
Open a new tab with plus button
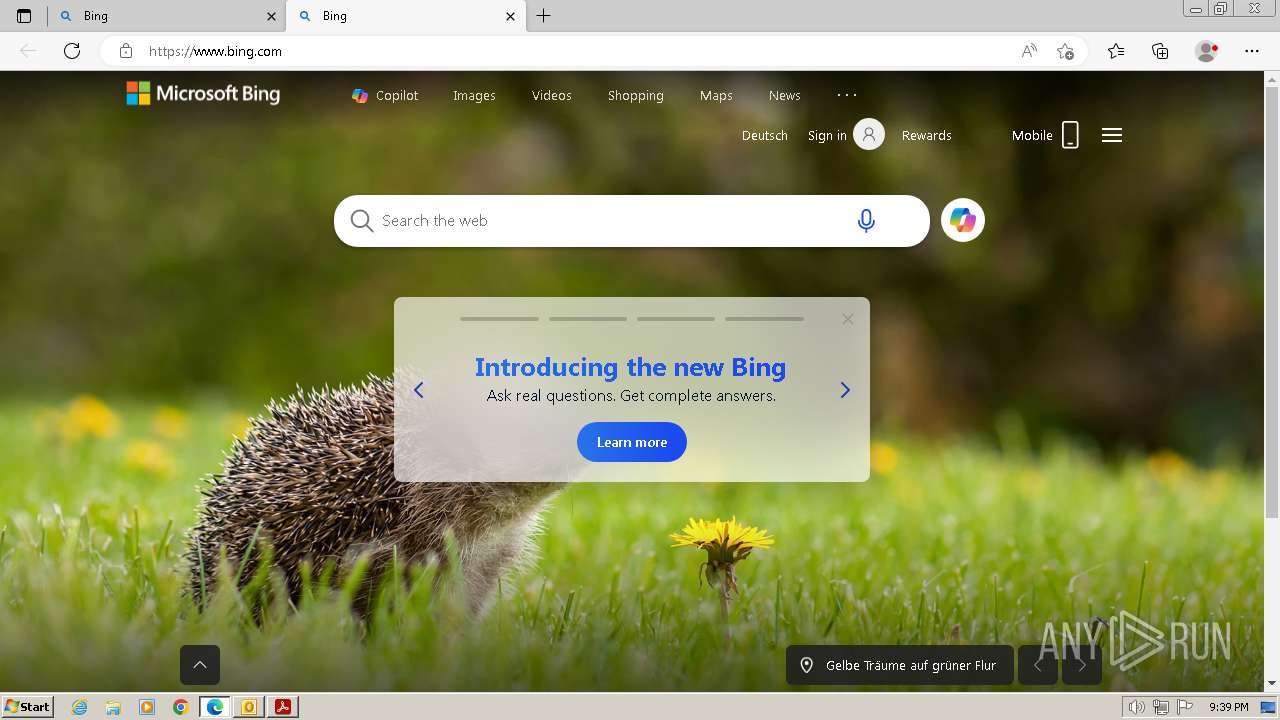click(x=543, y=16)
